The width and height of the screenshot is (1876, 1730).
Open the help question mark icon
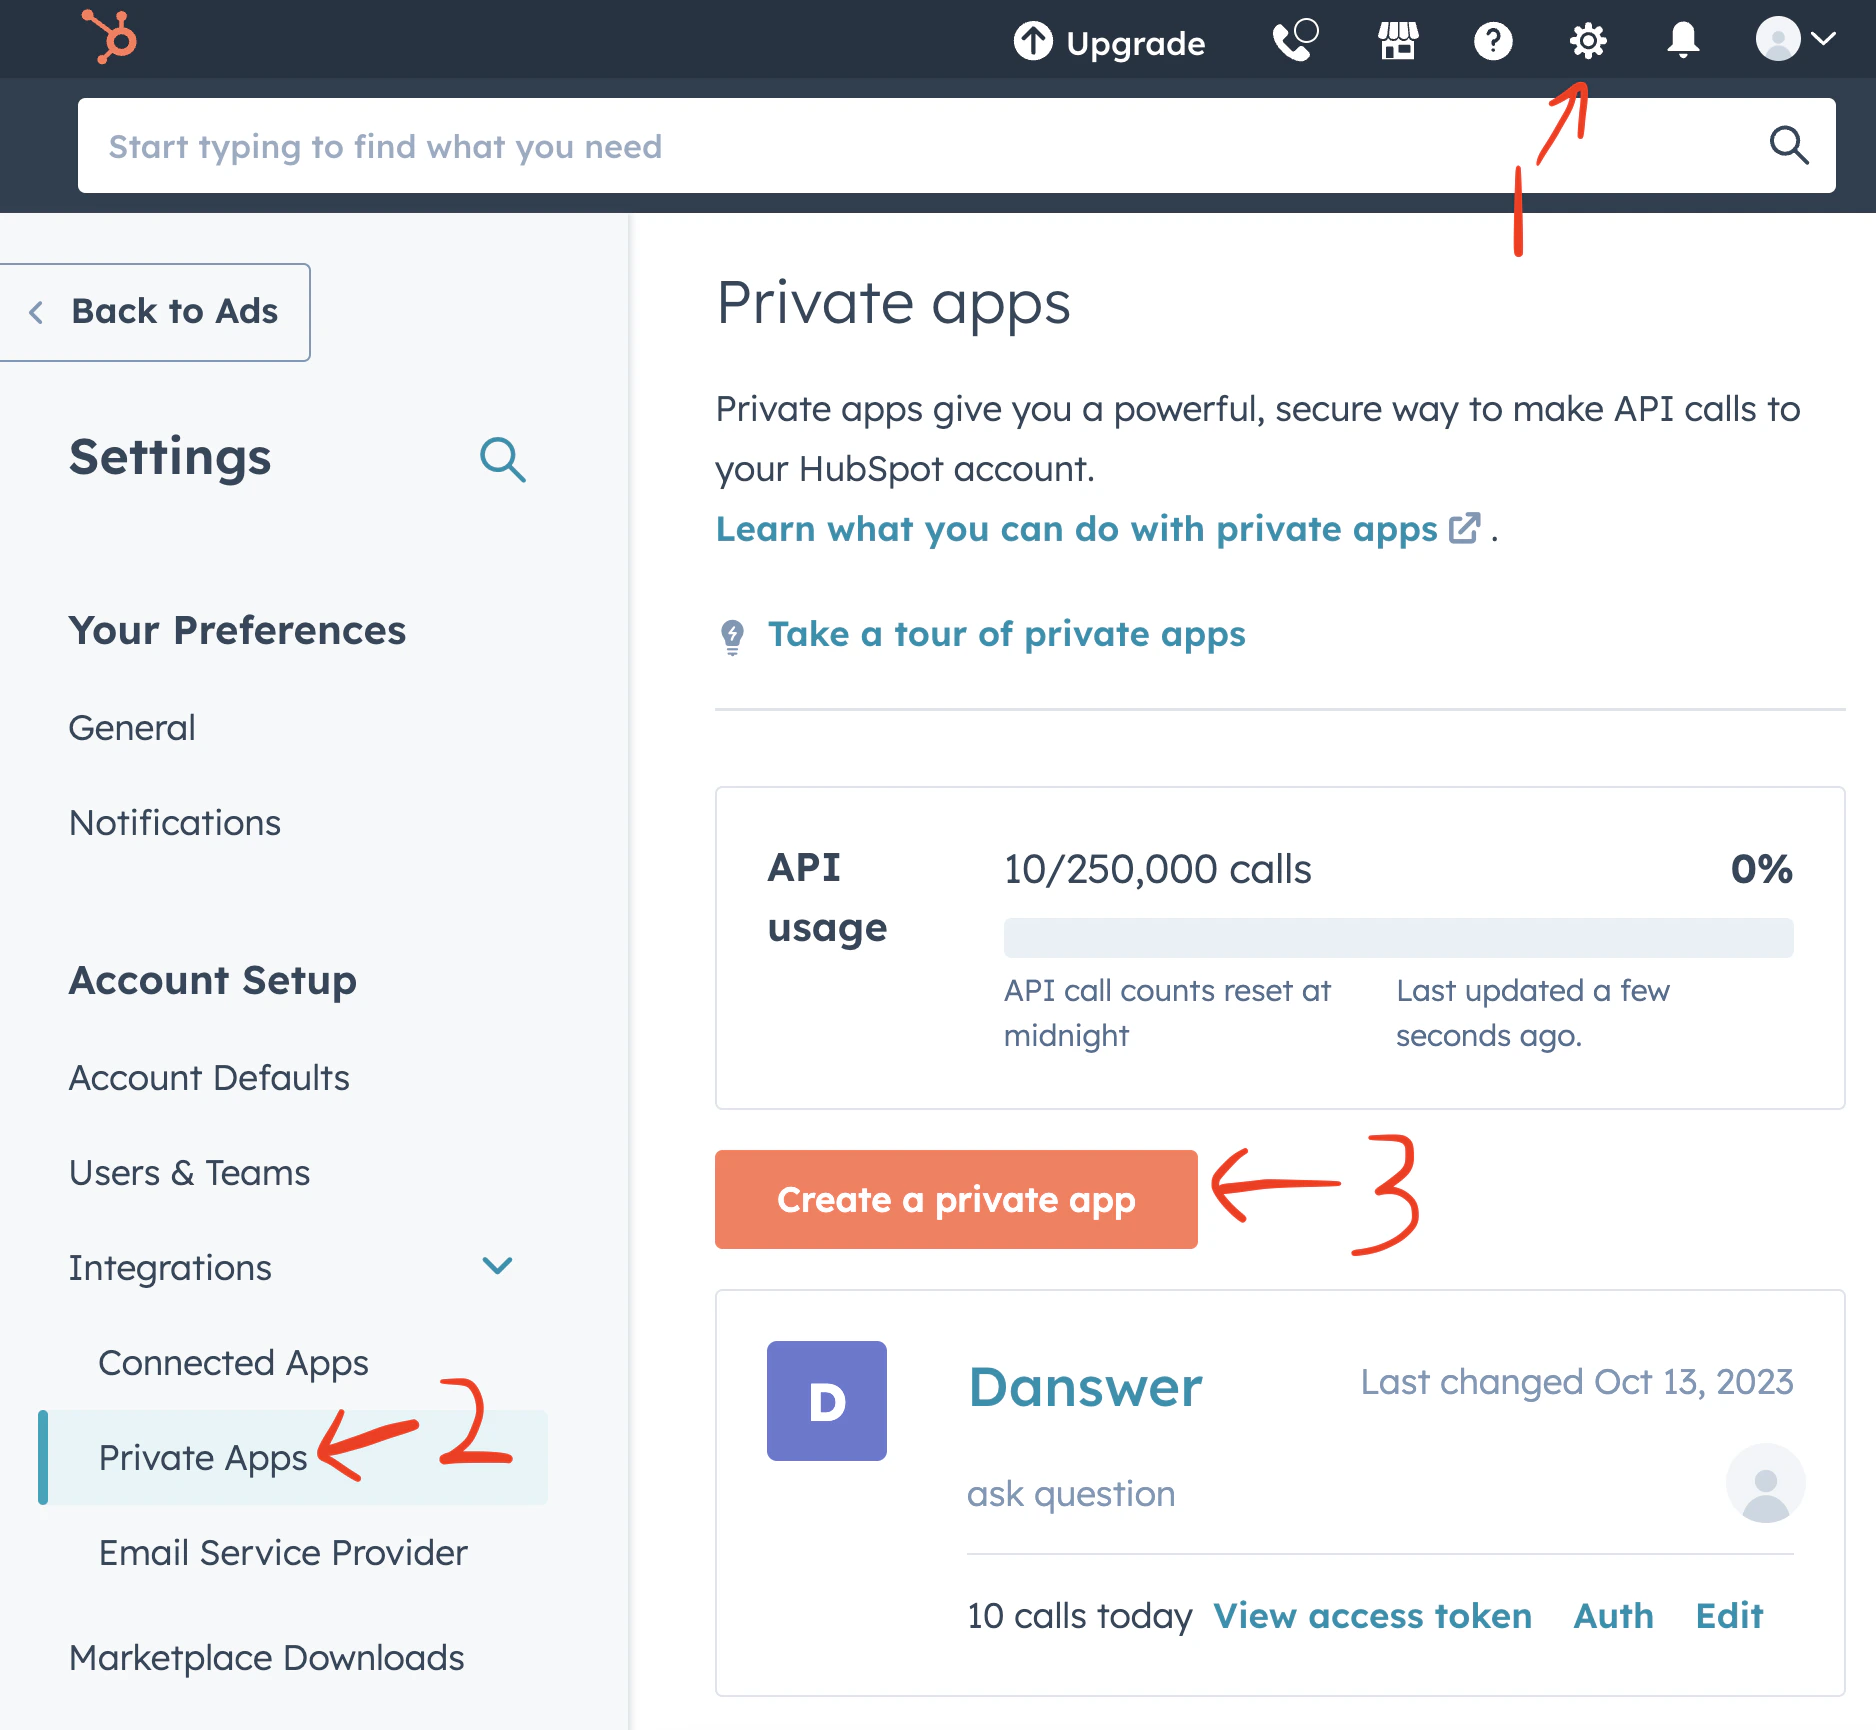(1492, 40)
